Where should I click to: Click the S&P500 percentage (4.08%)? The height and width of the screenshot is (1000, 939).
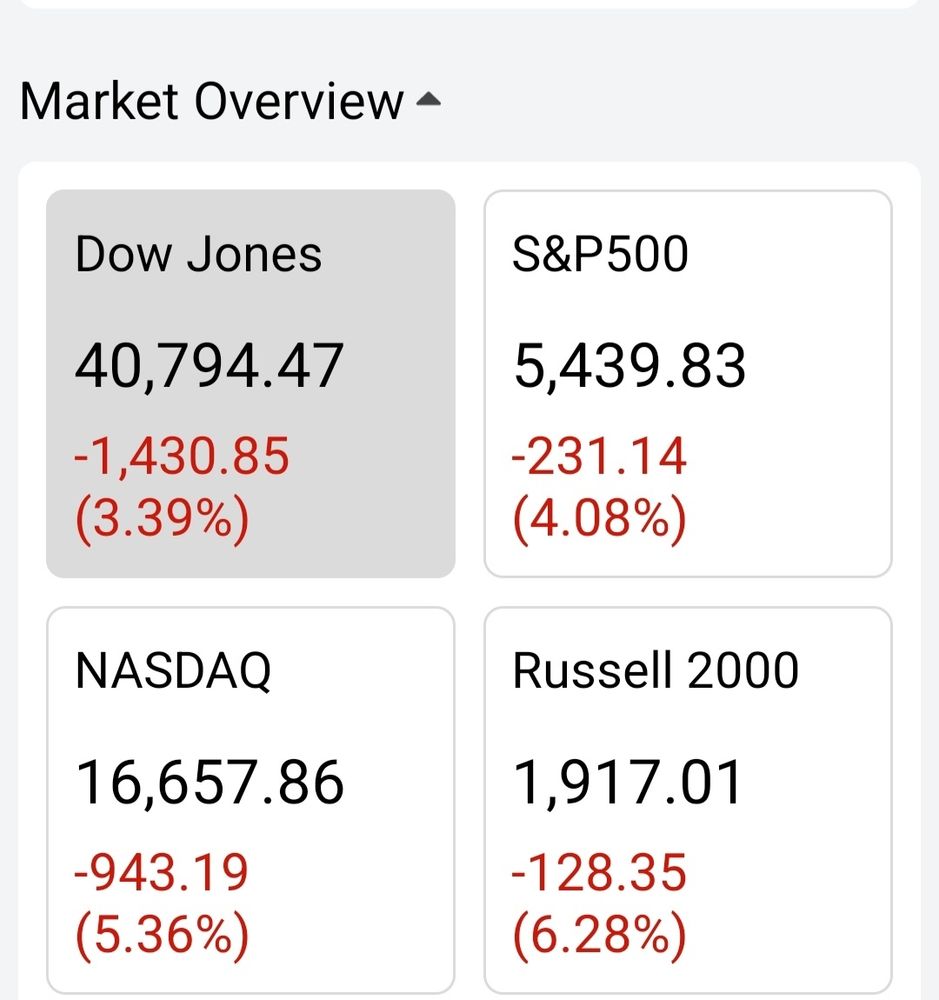click(599, 520)
